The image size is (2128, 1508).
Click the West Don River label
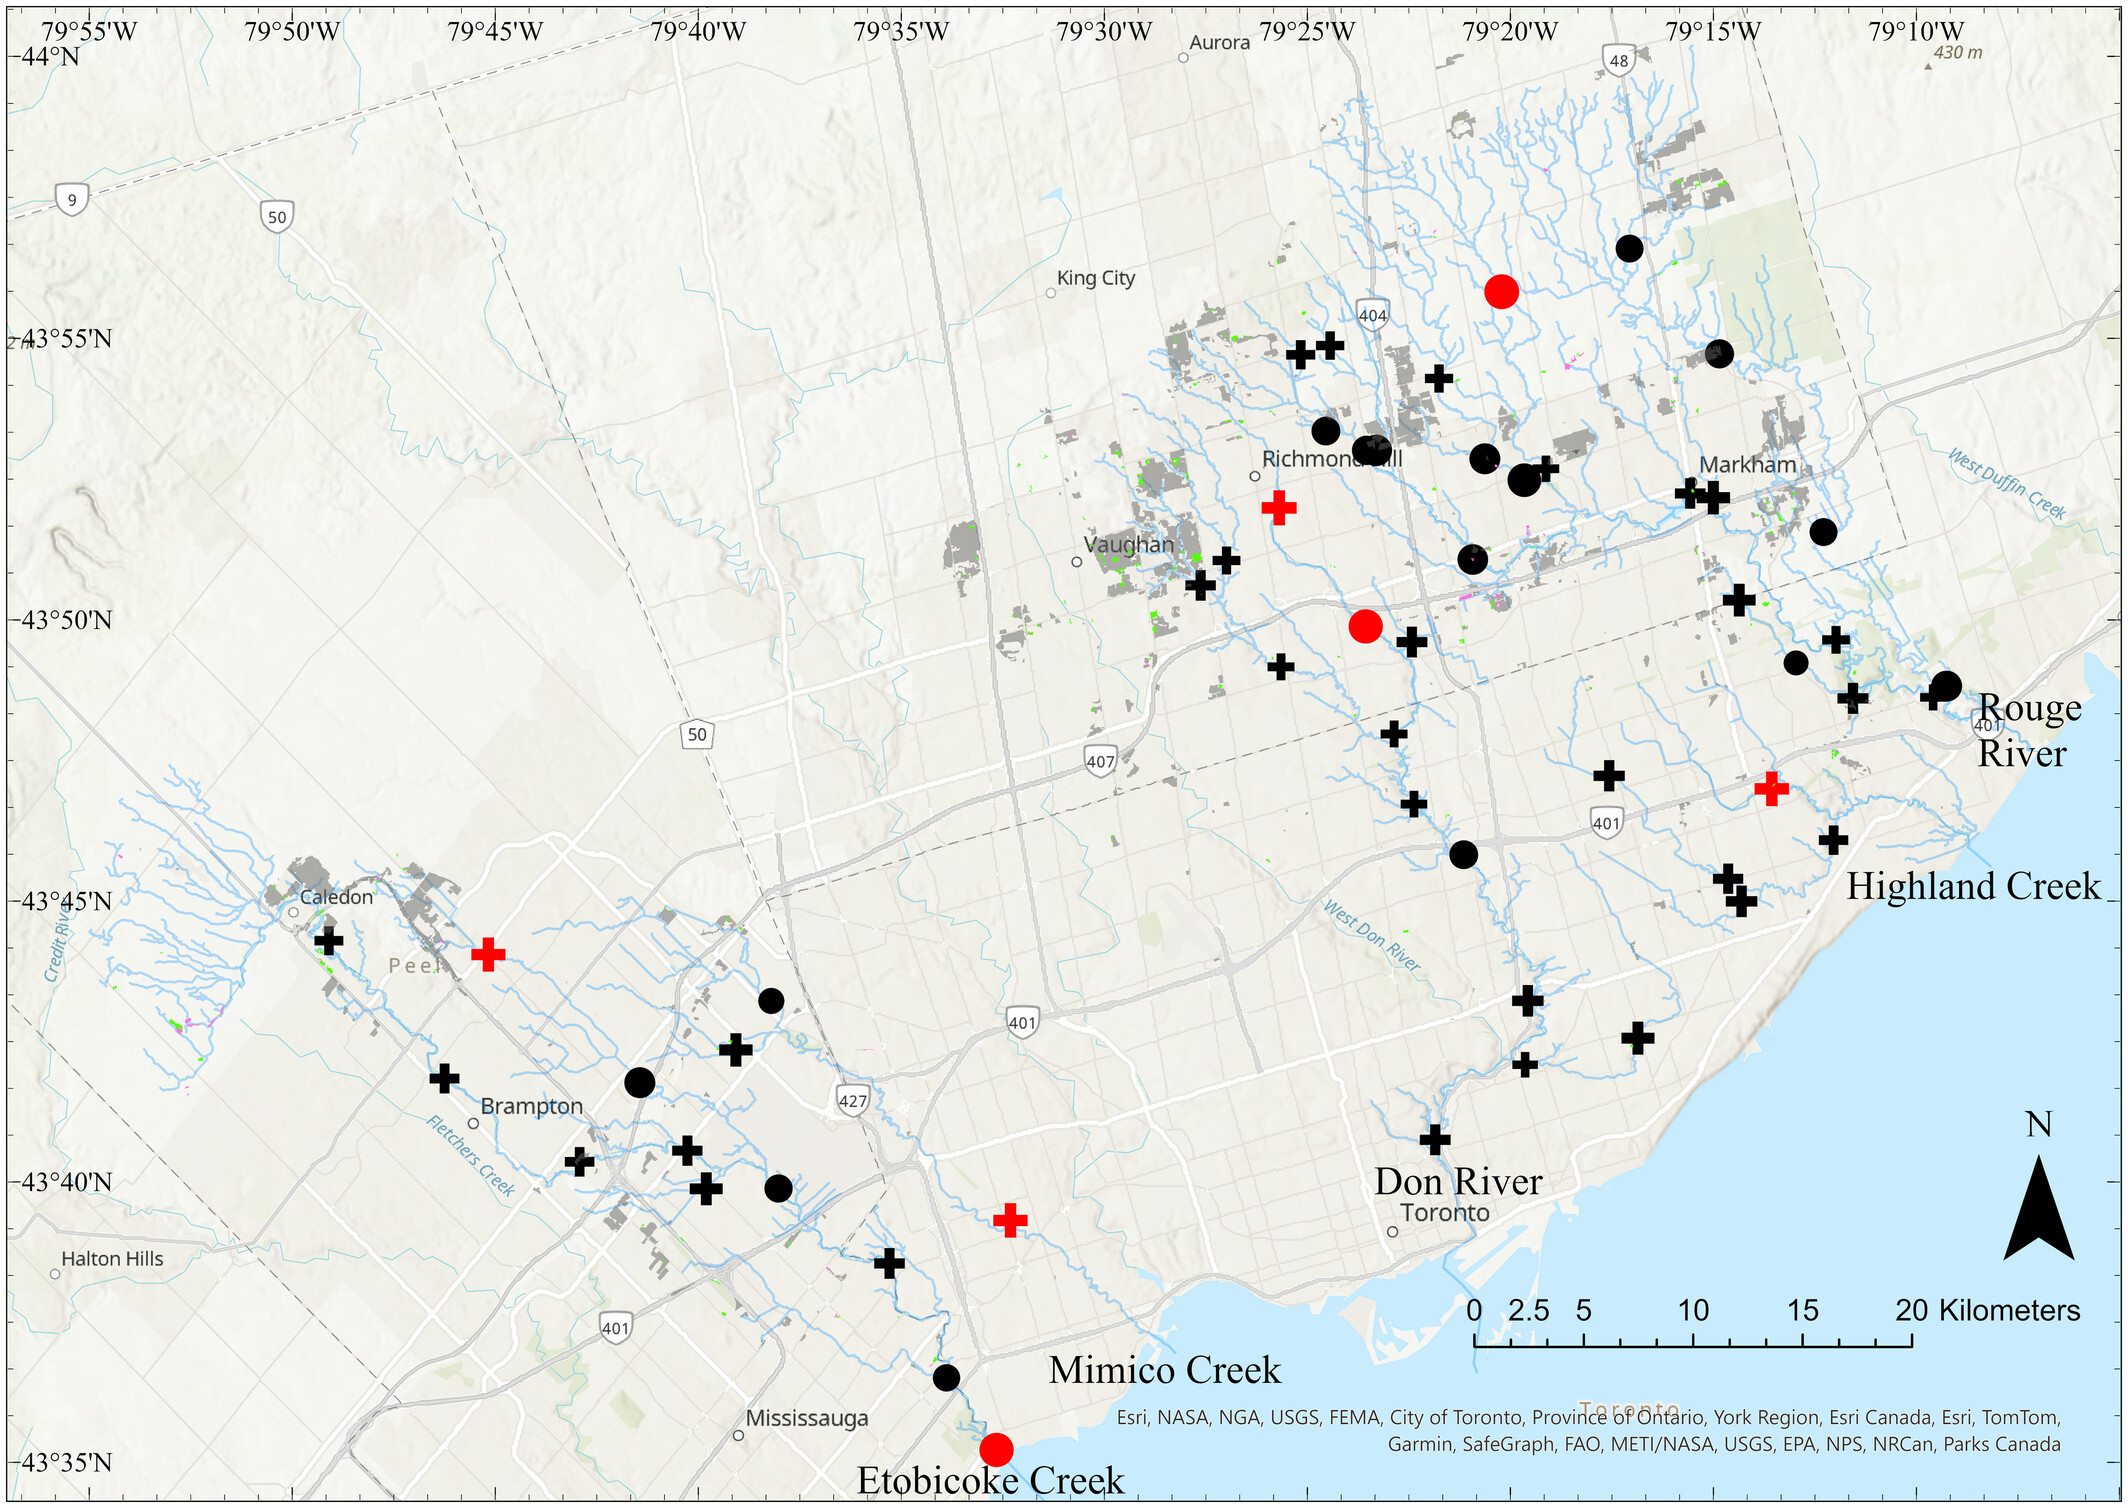point(1371,935)
